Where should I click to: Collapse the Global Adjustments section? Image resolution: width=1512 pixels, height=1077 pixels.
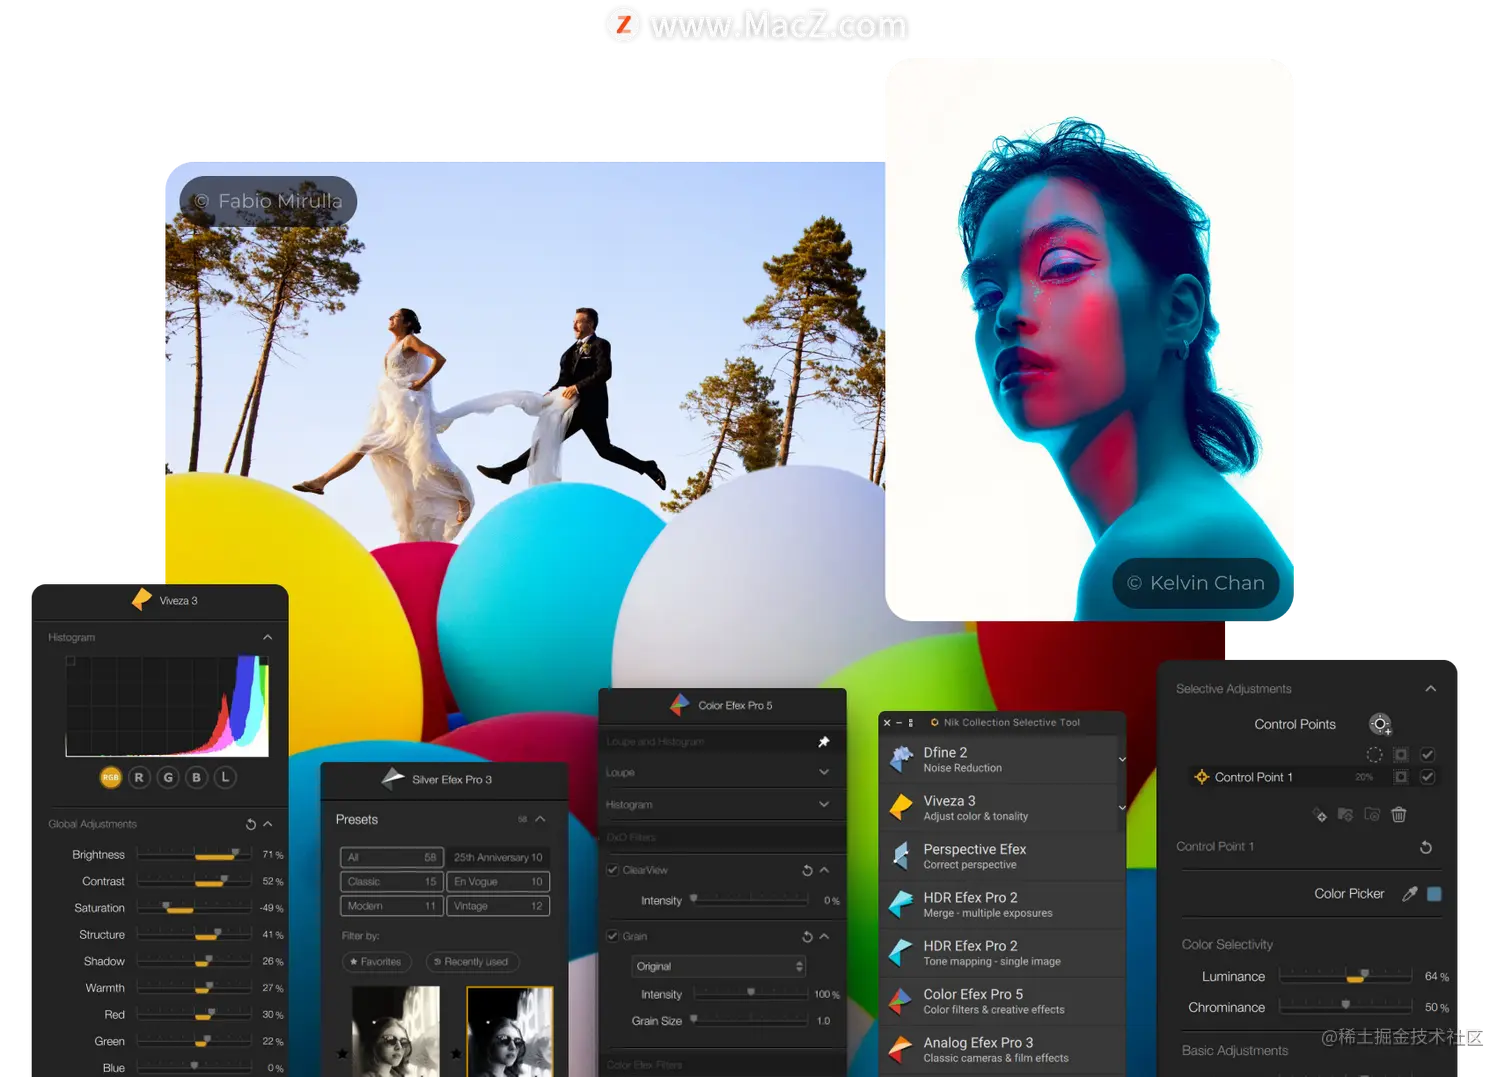point(268,824)
